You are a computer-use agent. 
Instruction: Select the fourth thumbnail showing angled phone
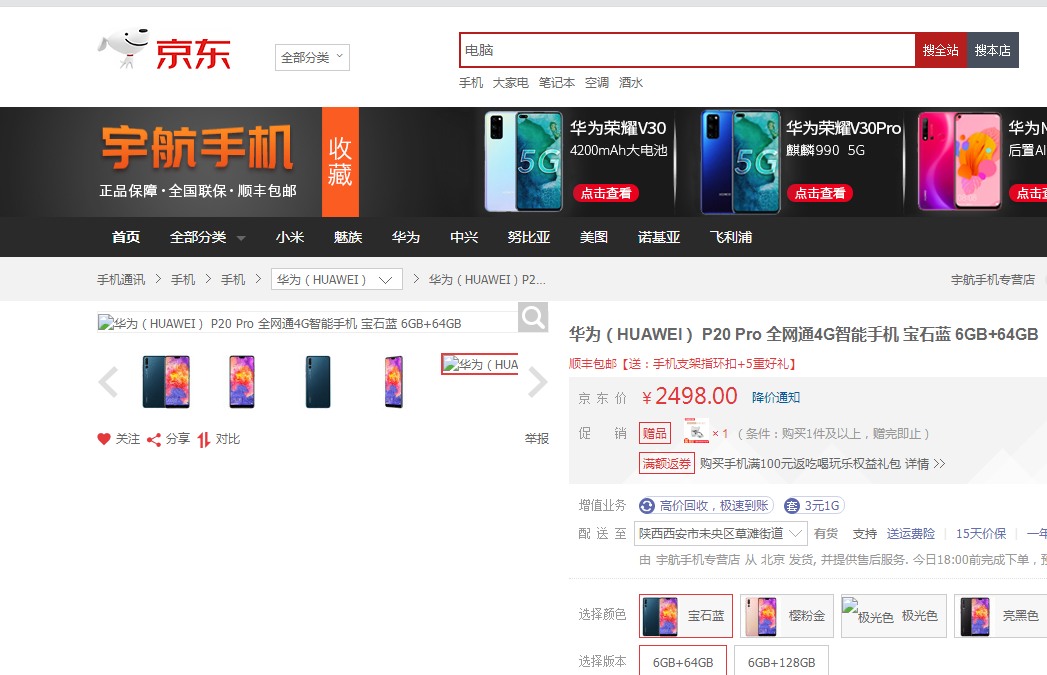pyautogui.click(x=394, y=382)
